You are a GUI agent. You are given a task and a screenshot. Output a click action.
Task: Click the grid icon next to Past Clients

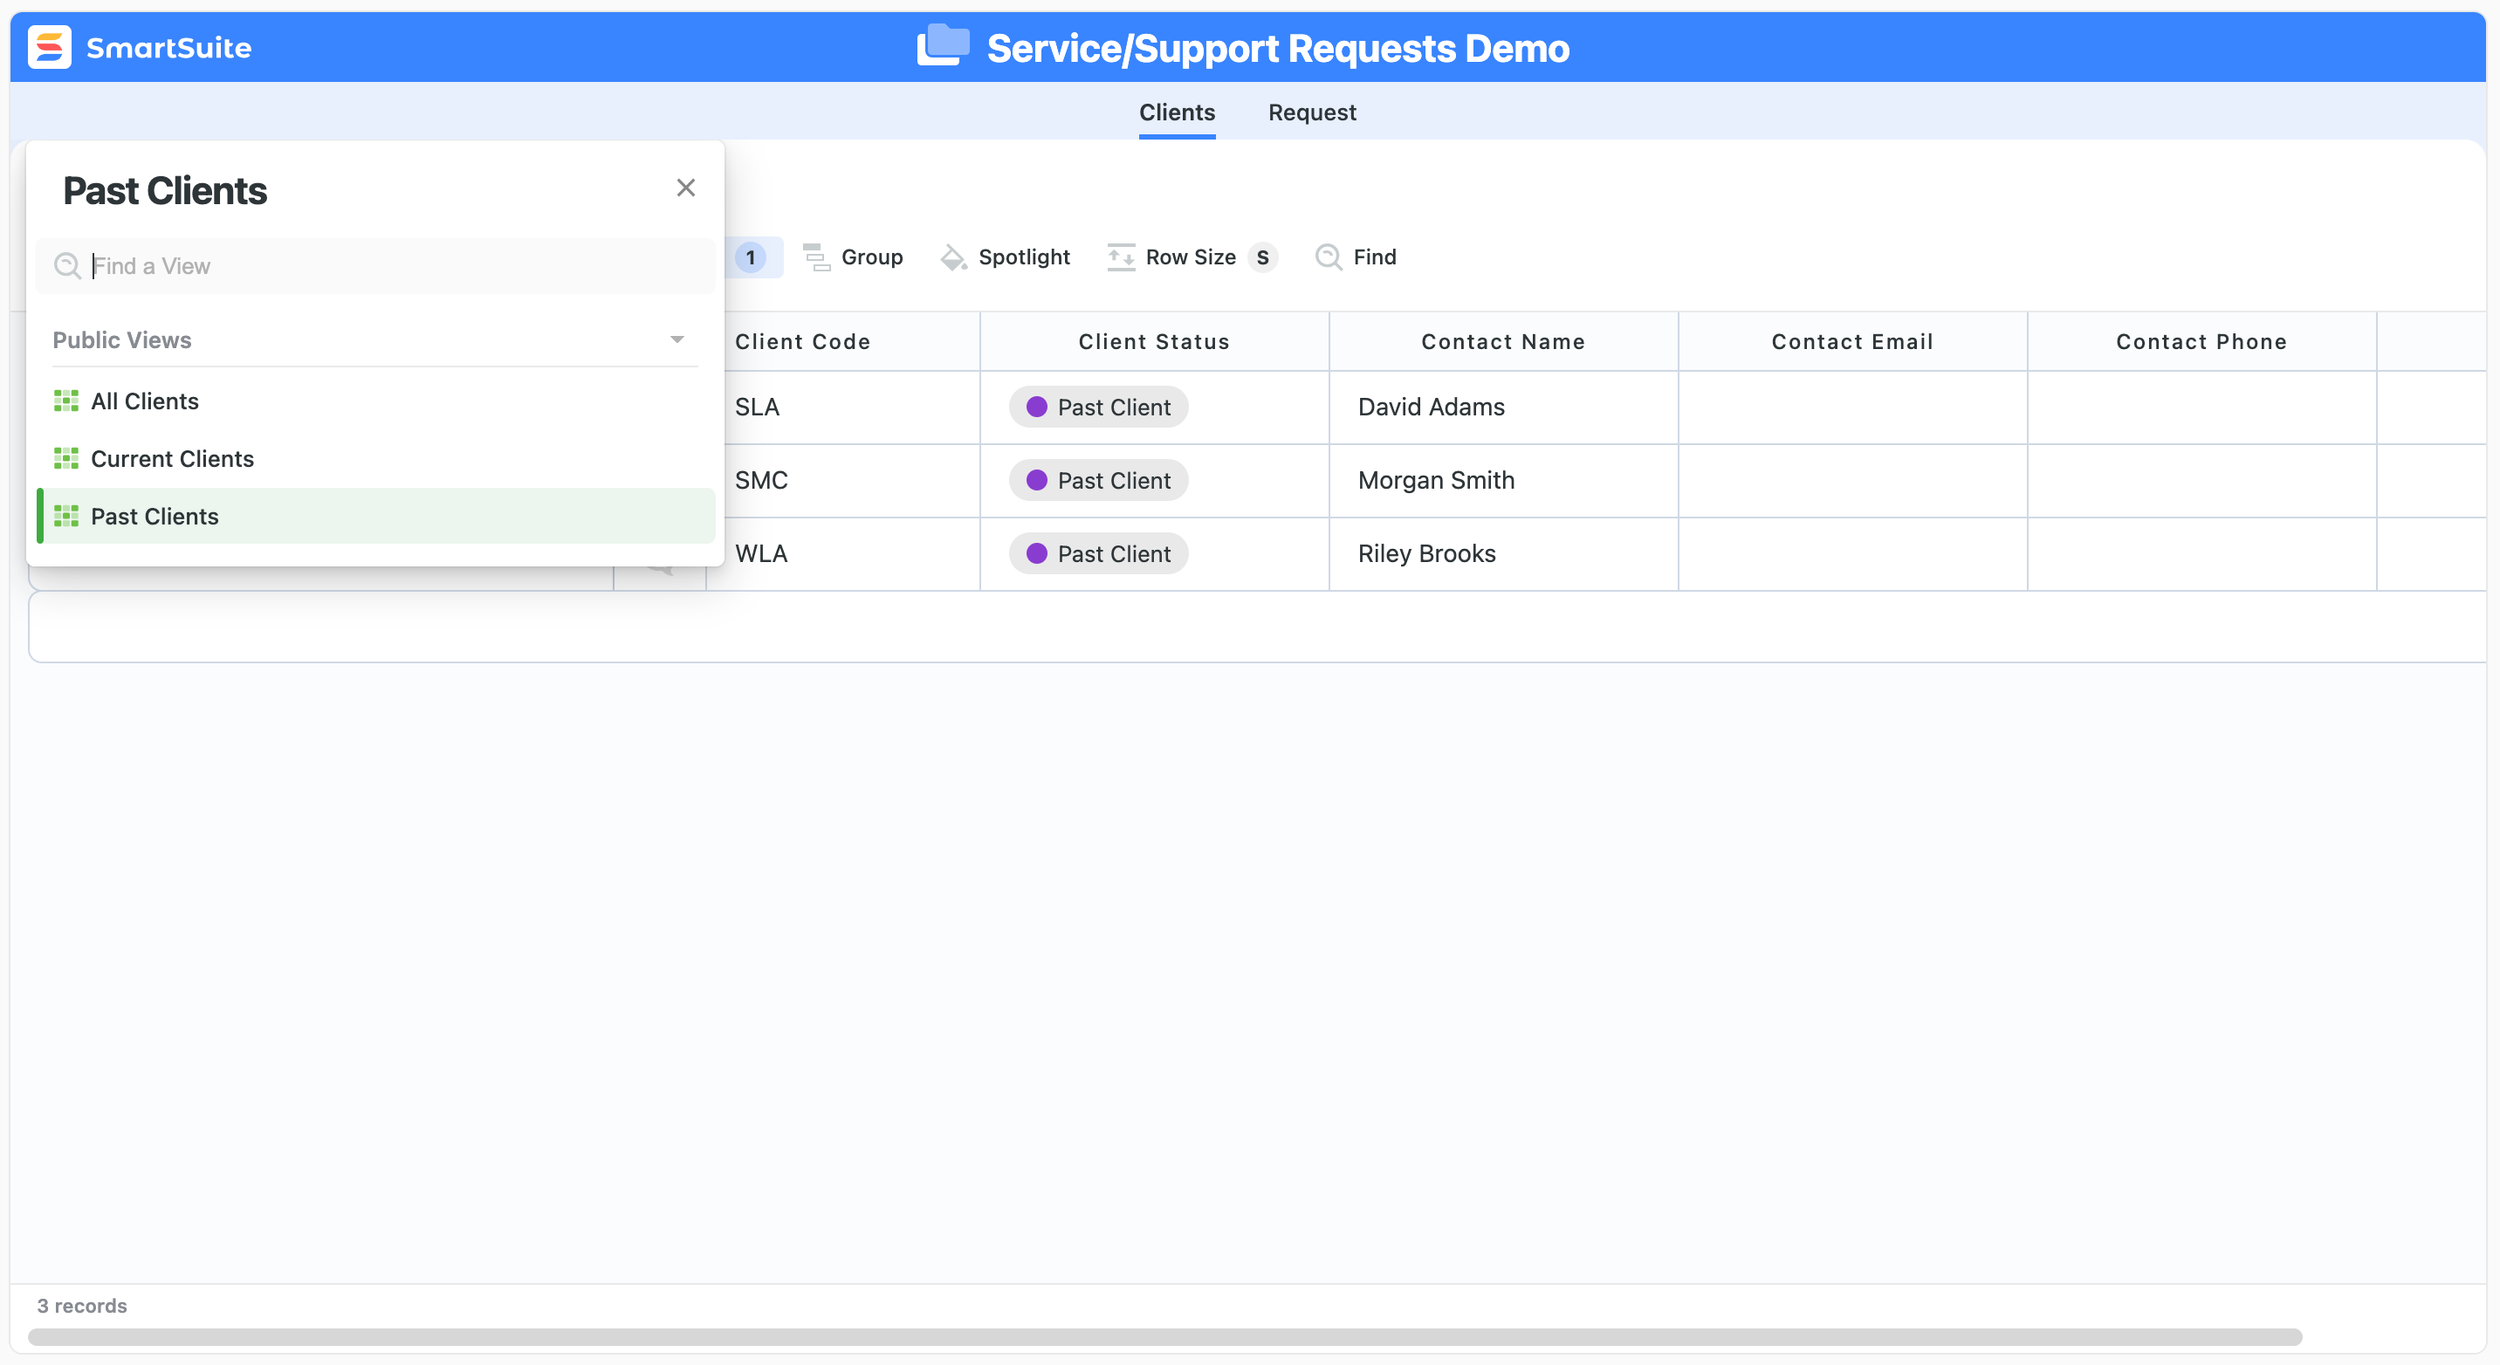click(66, 516)
